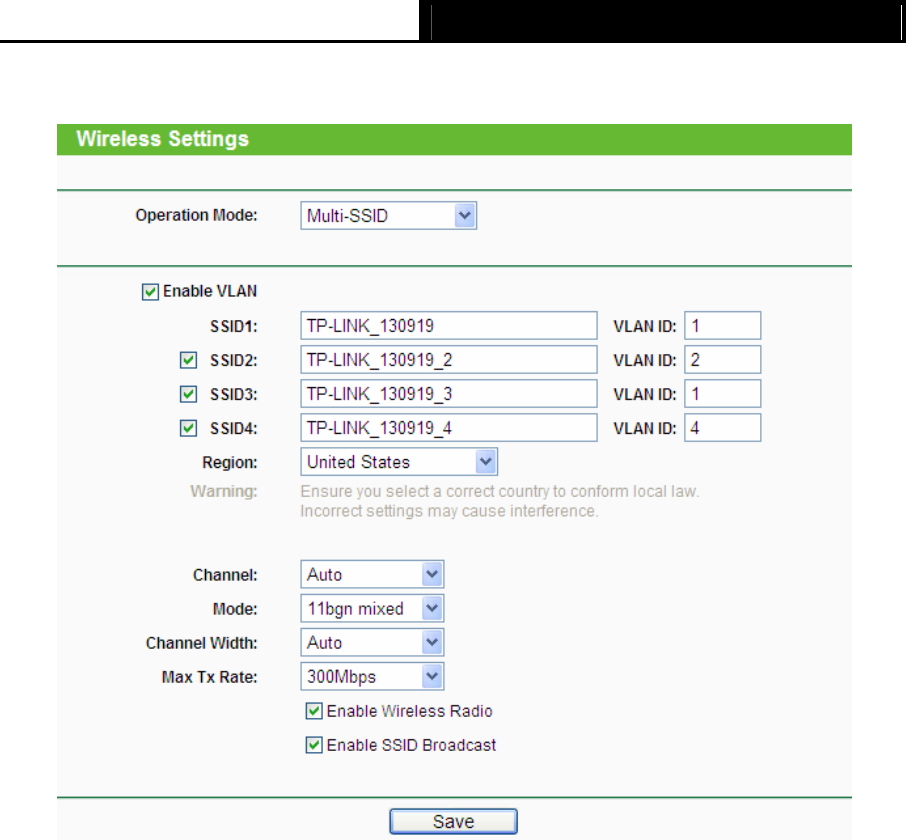
Task: Click the 'Operation Mode:' label
Action: pos(196,215)
